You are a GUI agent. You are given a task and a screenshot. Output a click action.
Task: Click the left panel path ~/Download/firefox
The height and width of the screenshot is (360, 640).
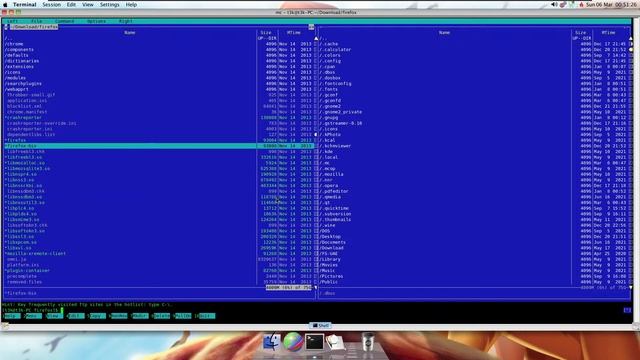[34, 27]
